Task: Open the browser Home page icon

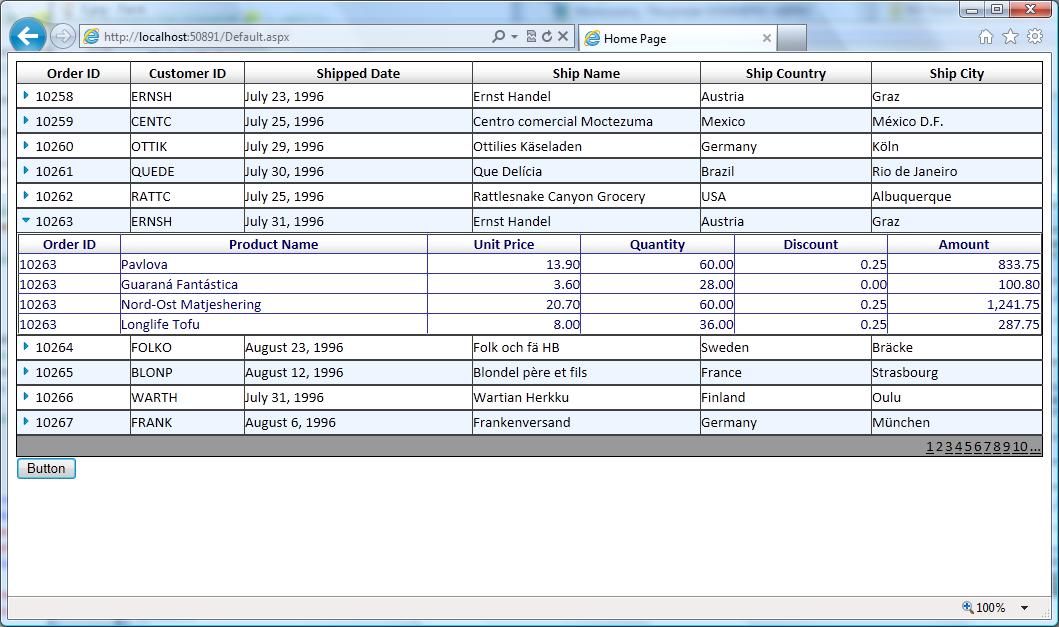Action: [x=986, y=36]
